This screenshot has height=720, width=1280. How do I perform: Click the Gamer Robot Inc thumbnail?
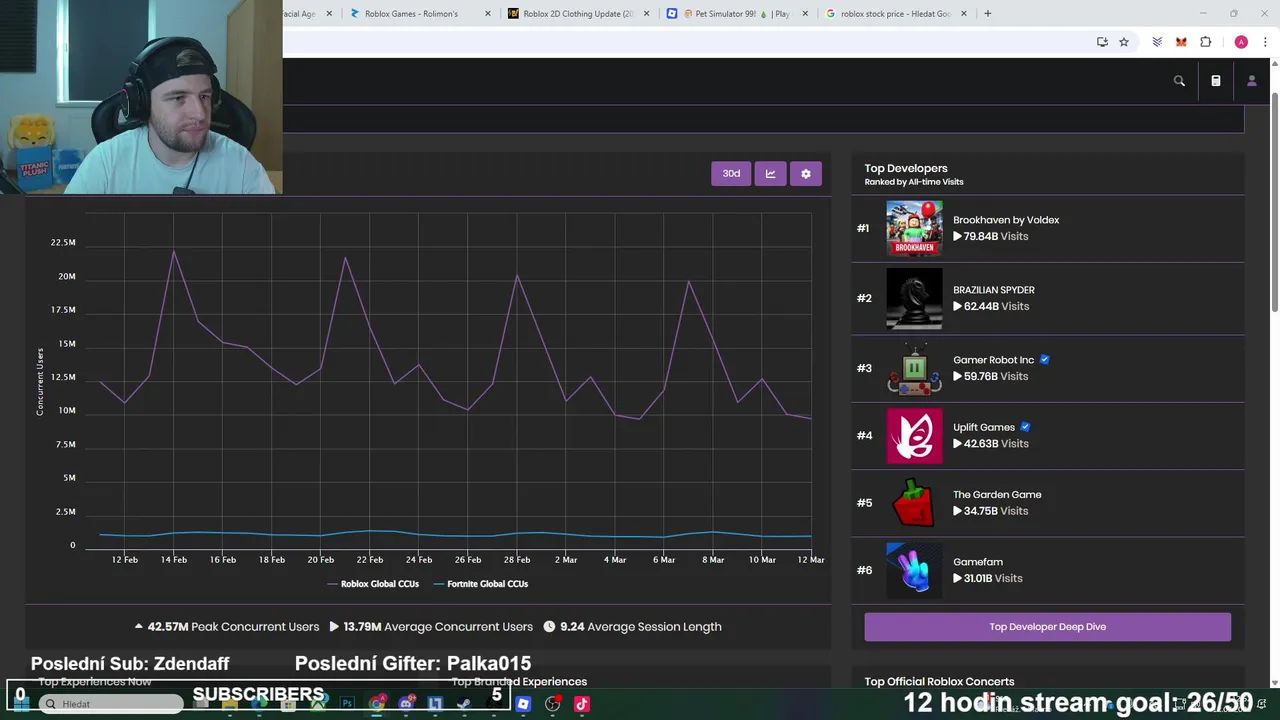[914, 368]
